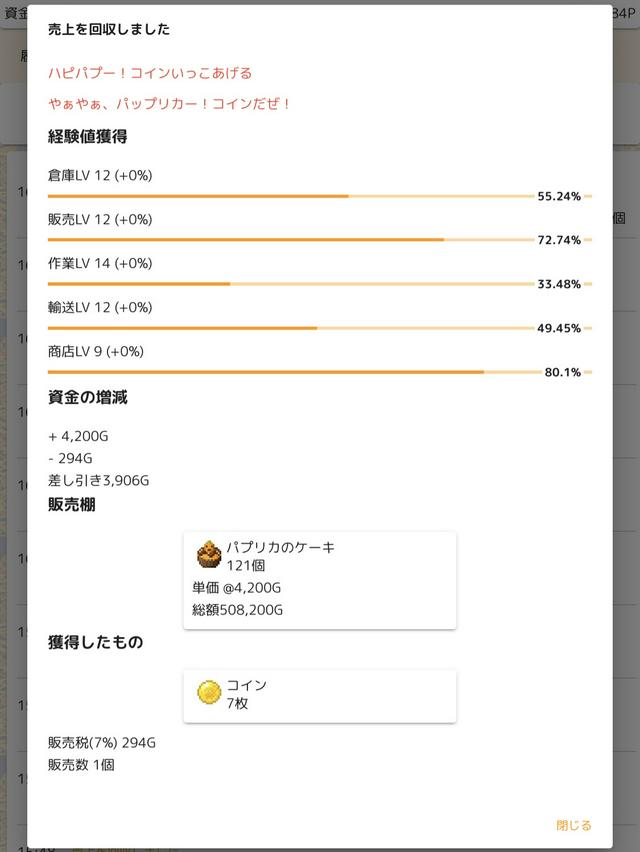Screen dimensions: 640x852
Task: Click the 資金の増減 section heading
Action: coord(87,397)
